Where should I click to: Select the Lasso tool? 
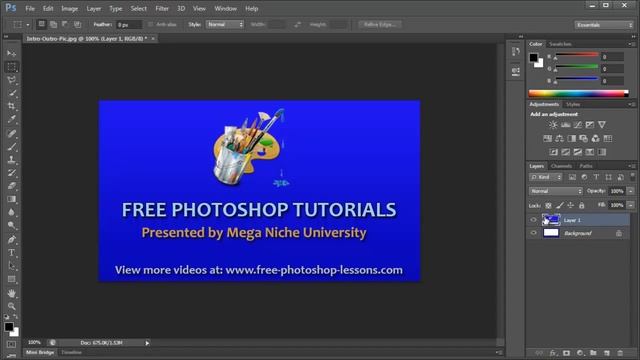[x=11, y=80]
